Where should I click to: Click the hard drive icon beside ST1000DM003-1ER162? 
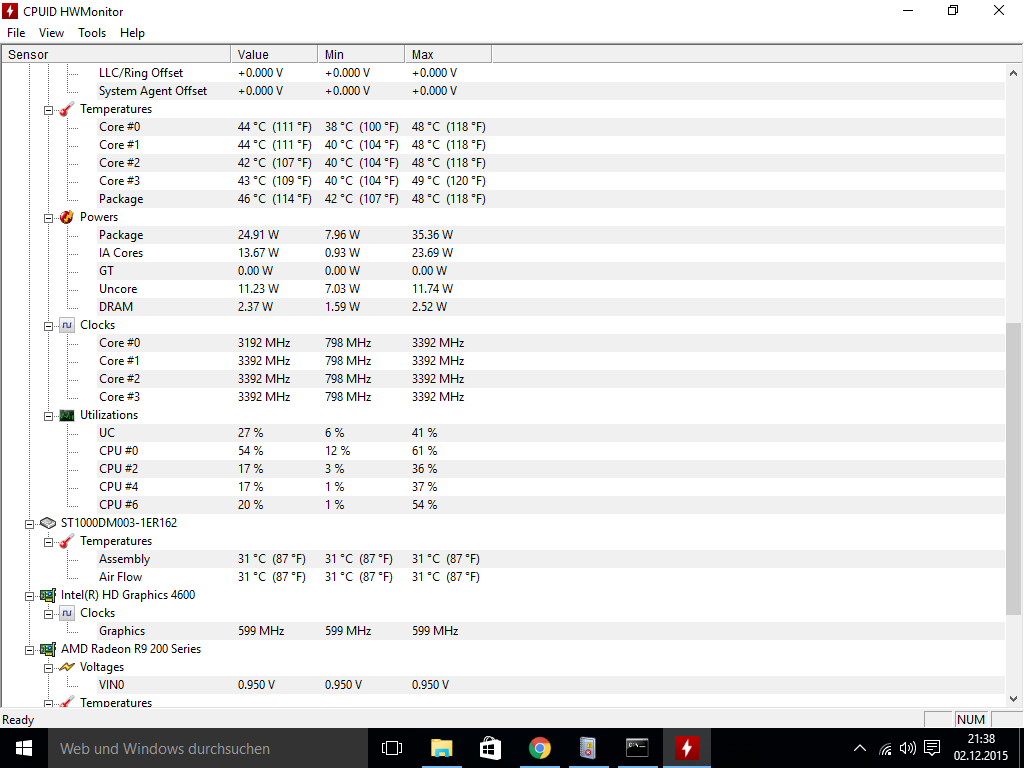[x=48, y=522]
